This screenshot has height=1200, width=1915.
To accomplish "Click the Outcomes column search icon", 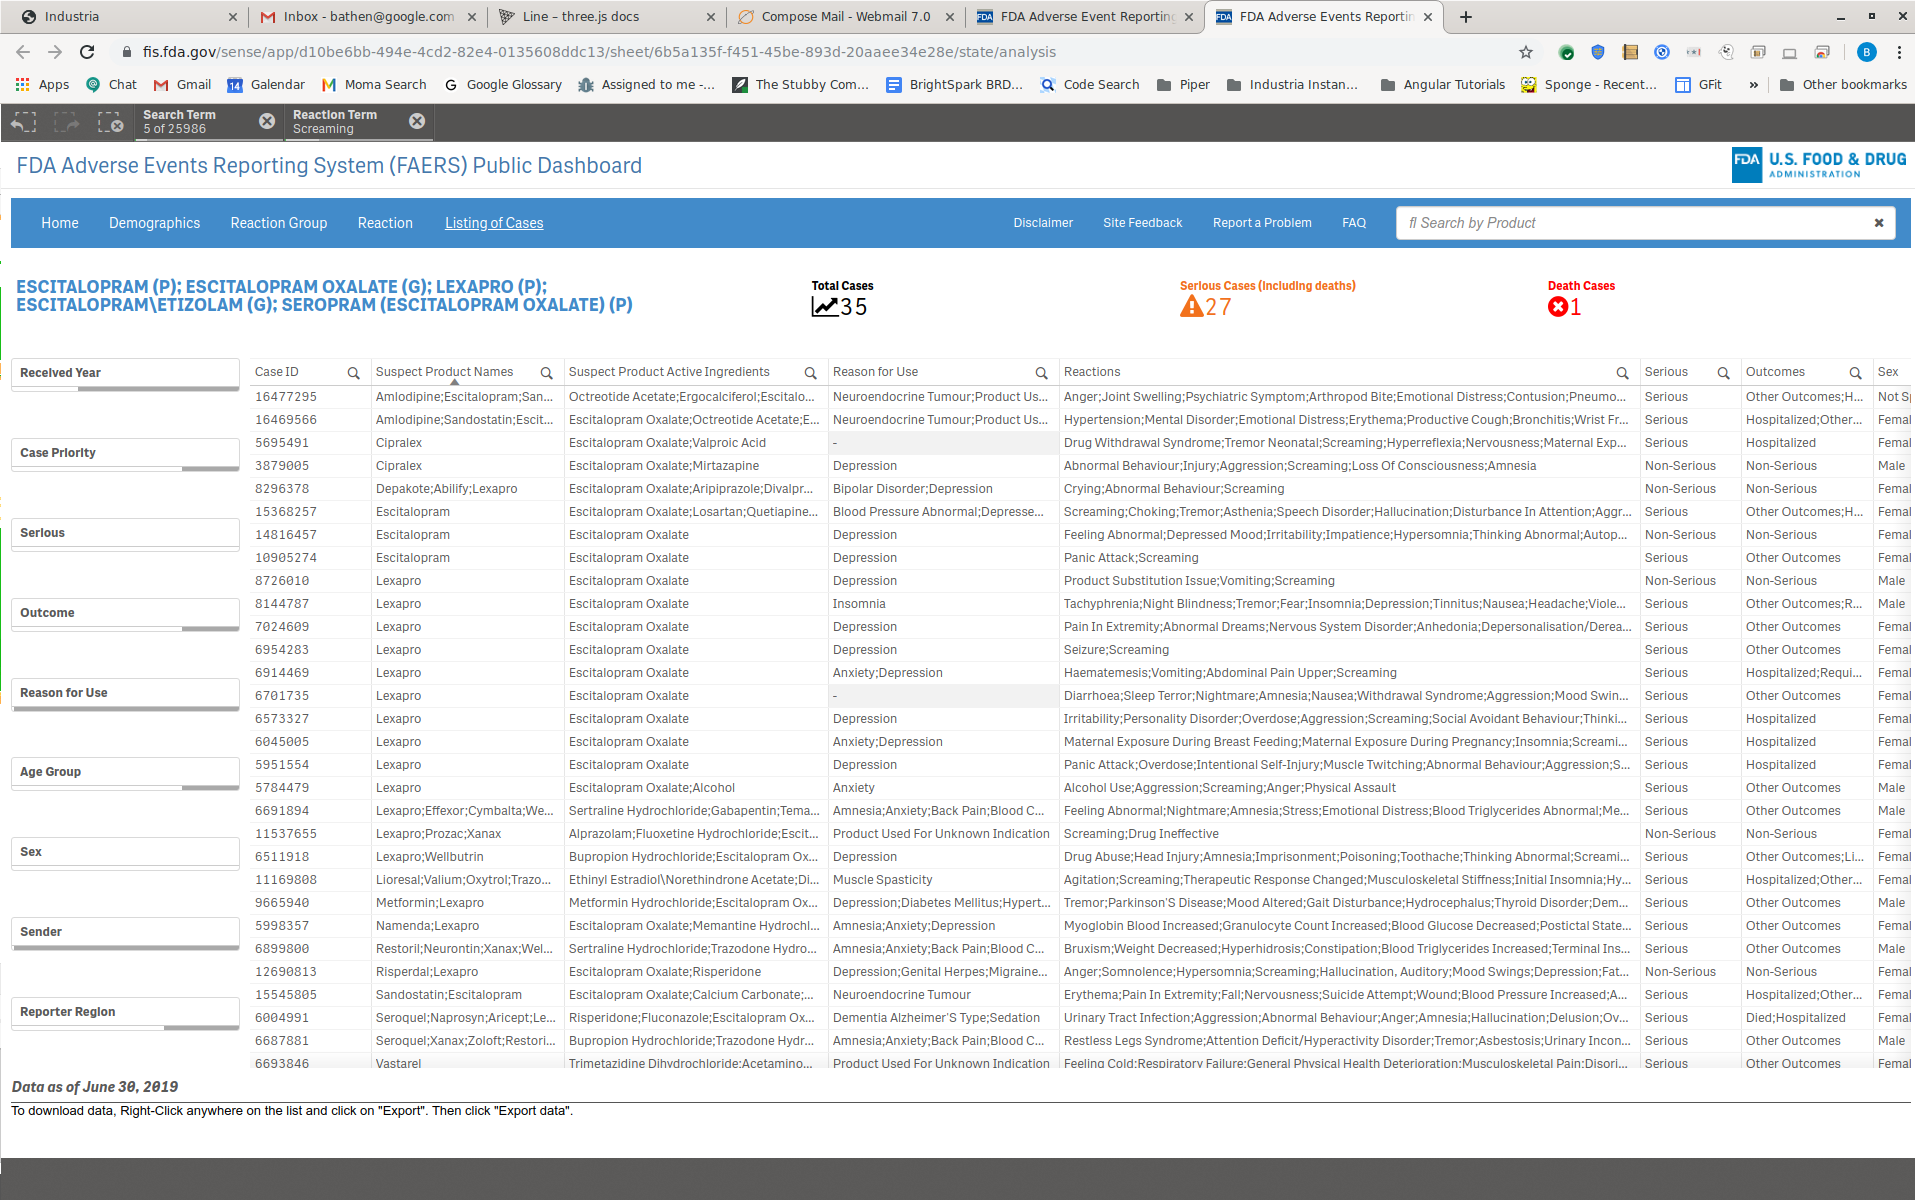I will [1855, 373].
